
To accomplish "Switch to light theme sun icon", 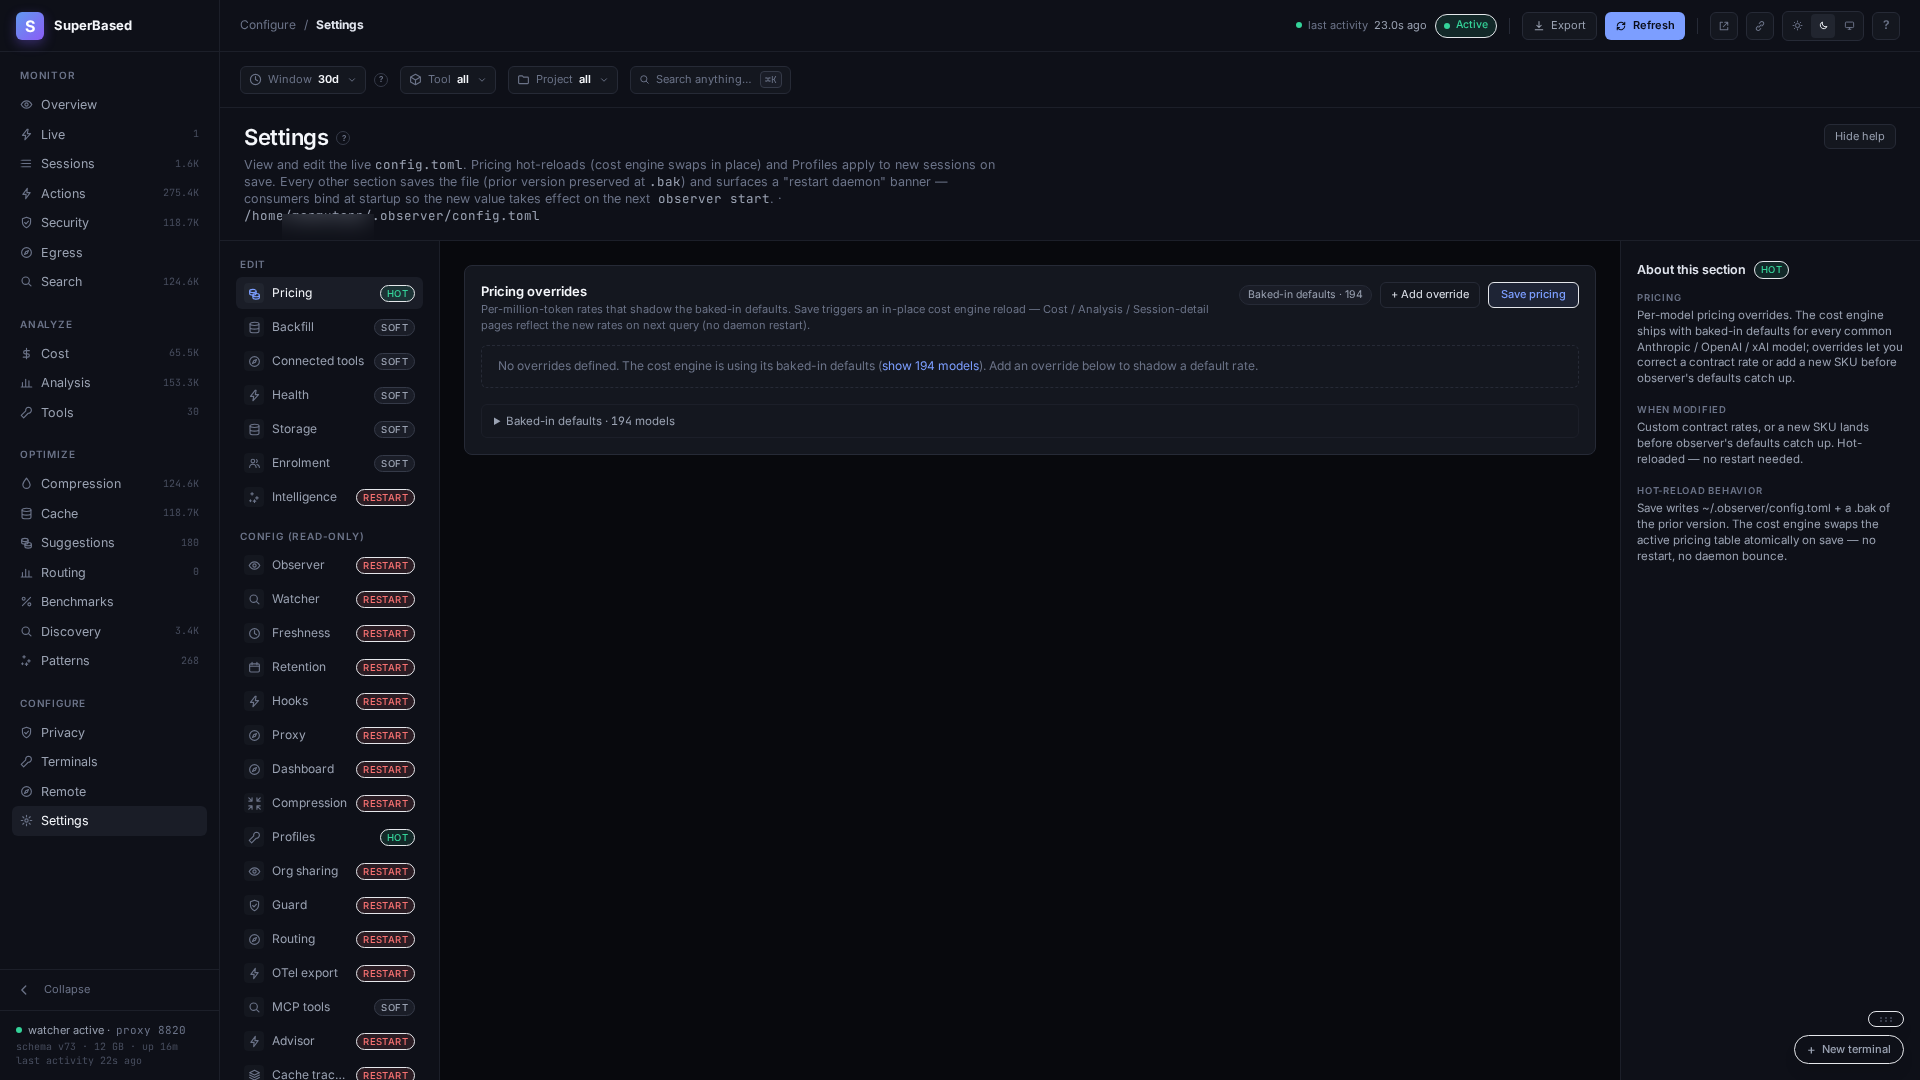I will (1797, 26).
